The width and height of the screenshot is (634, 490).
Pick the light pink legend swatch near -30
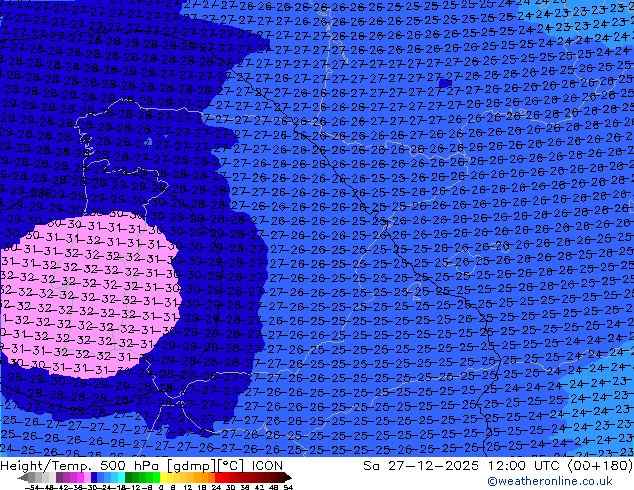[87, 477]
